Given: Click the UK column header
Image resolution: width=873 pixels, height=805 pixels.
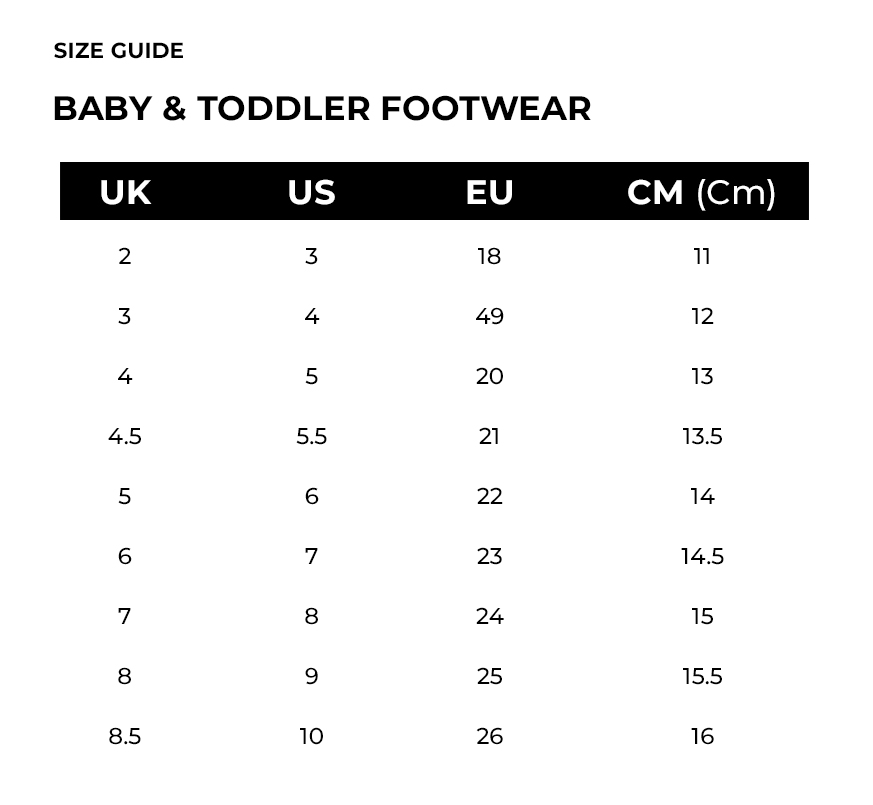Looking at the screenshot, I should 125,193.
